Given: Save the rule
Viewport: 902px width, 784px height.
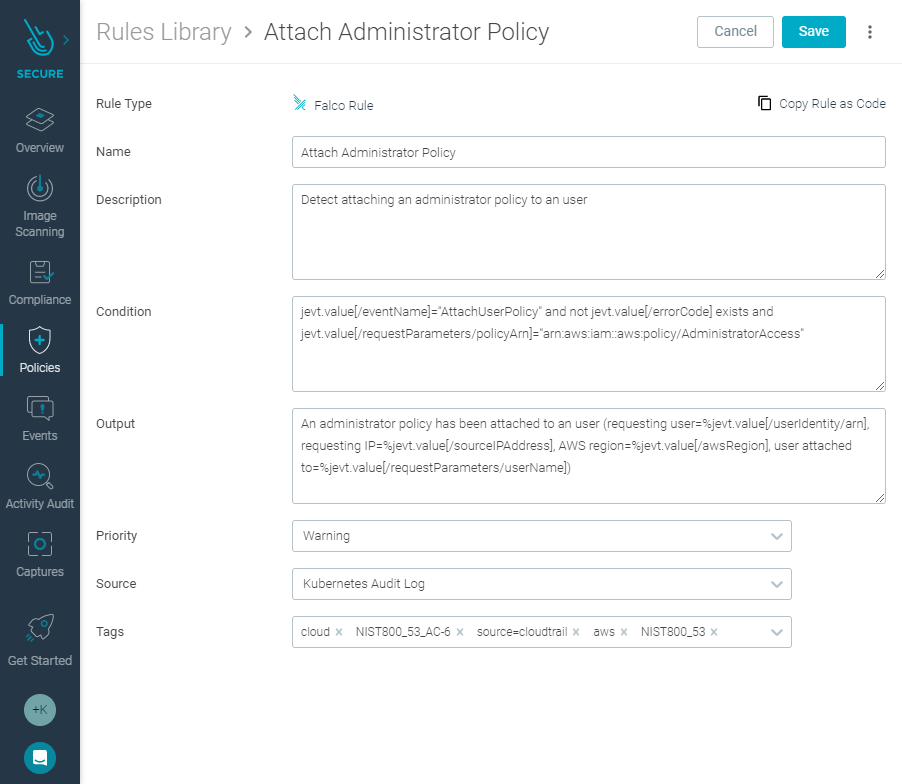Looking at the screenshot, I should (x=813, y=32).
